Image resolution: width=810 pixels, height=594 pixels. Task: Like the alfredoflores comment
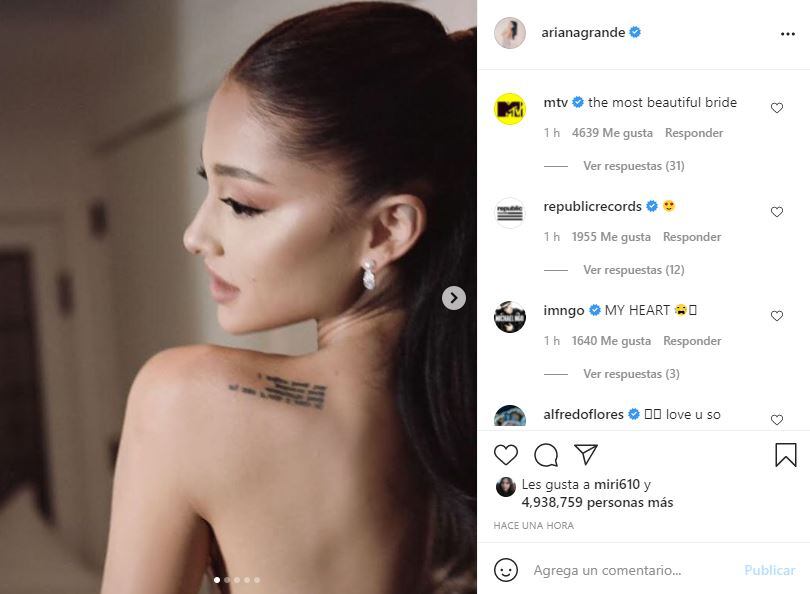pyautogui.click(x=777, y=419)
